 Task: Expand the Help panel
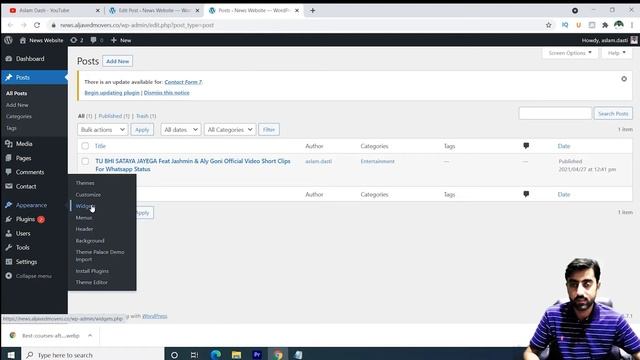coord(616,53)
